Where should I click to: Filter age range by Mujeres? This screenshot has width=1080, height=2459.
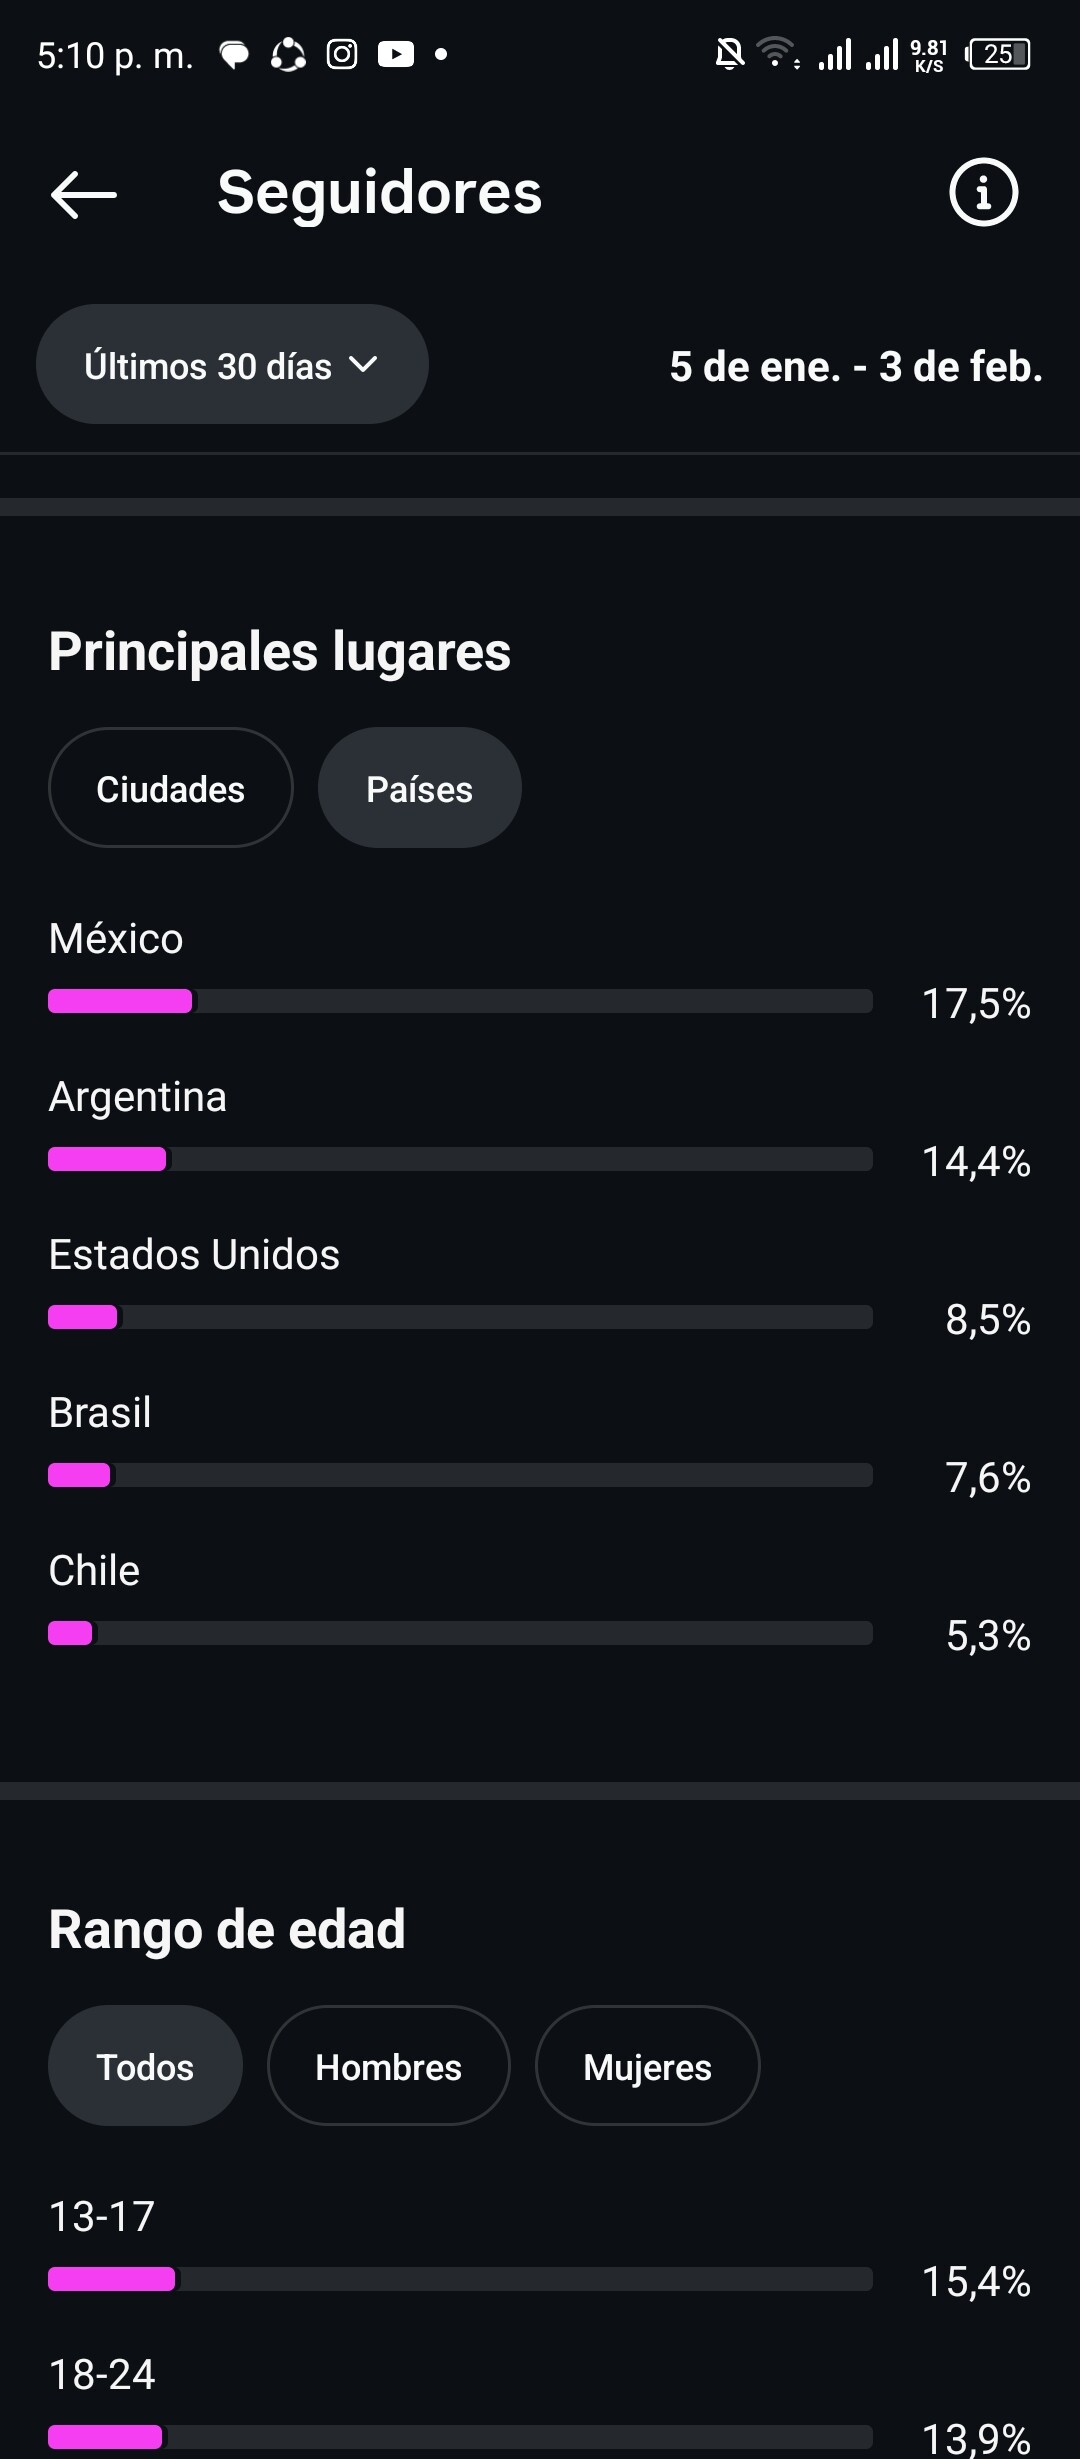click(647, 2067)
